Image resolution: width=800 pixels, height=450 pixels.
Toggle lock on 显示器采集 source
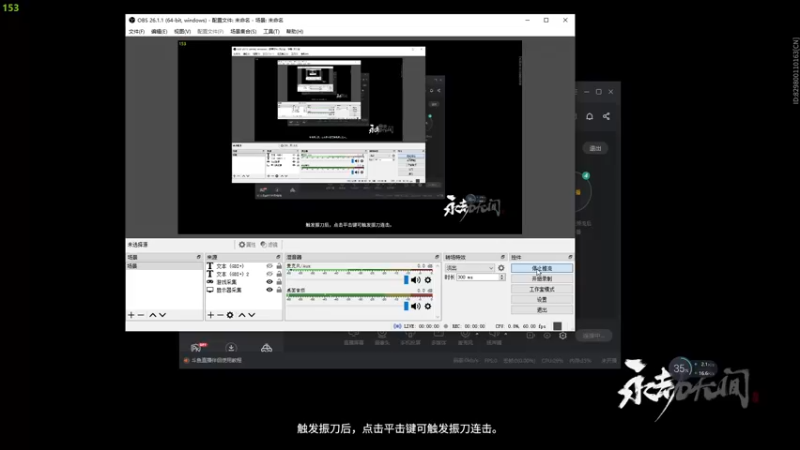tap(279, 290)
